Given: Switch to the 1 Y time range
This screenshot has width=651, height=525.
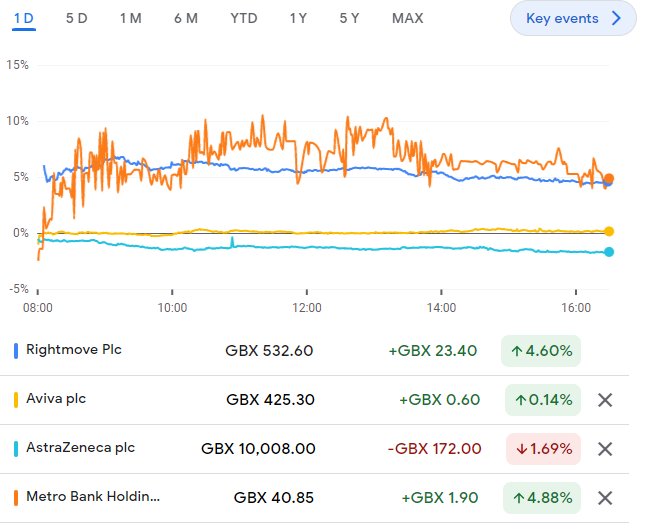Looking at the screenshot, I should tap(298, 19).
